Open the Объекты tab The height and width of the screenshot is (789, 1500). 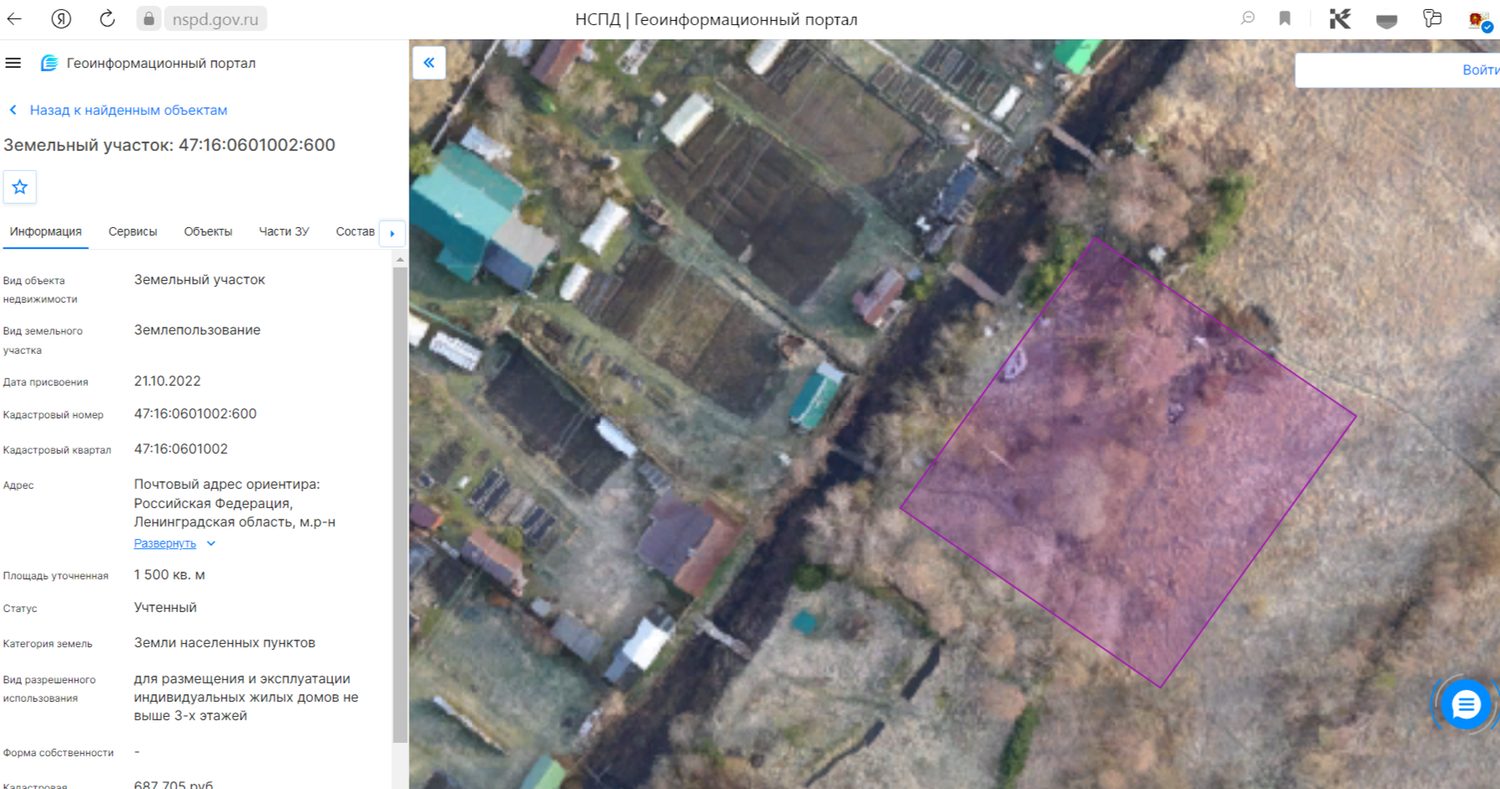point(208,232)
